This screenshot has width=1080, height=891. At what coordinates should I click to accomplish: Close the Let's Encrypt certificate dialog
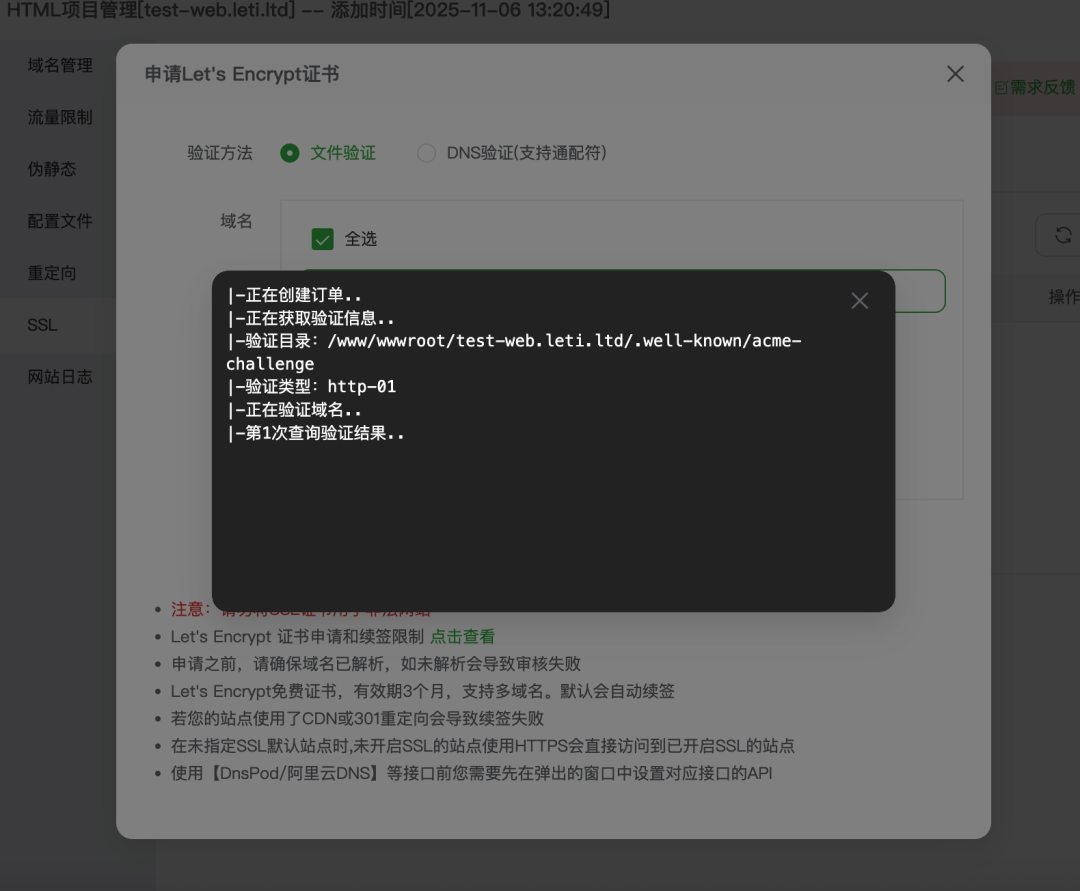[955, 74]
